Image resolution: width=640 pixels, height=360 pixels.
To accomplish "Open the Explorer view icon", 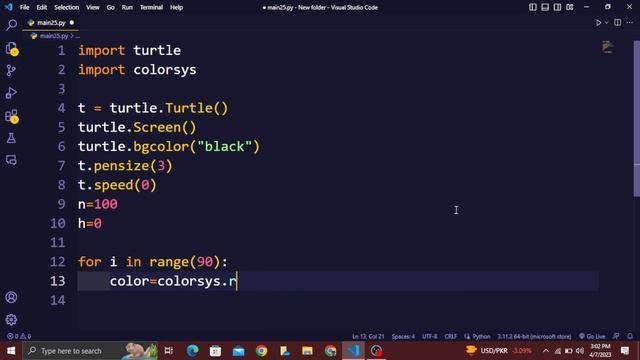I will [x=11, y=48].
